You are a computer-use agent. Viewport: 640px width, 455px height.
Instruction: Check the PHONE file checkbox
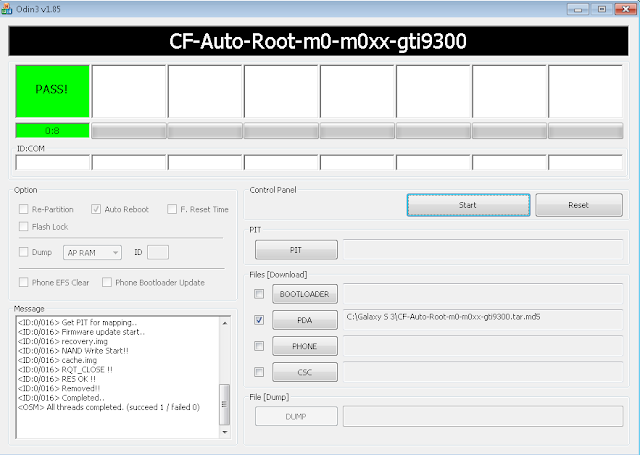[259, 346]
